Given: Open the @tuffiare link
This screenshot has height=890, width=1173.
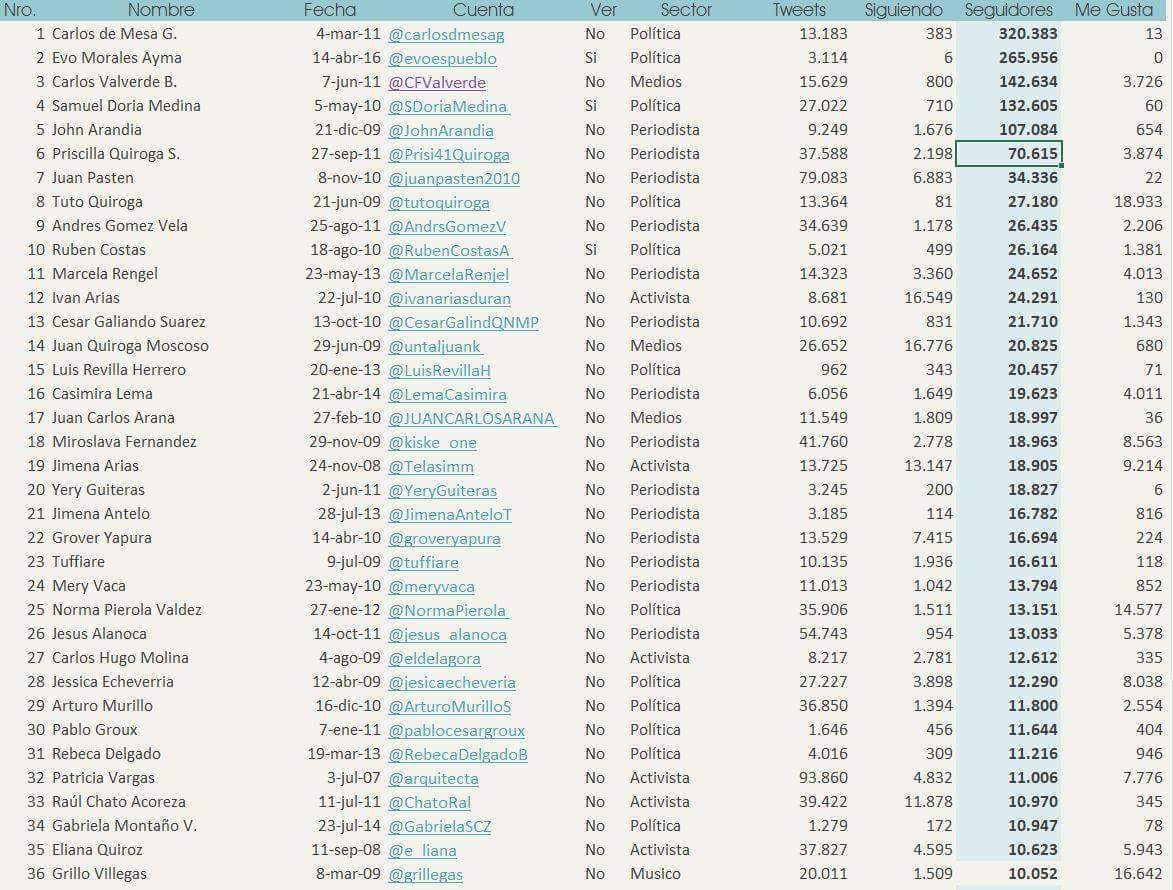Looking at the screenshot, I should [x=423, y=562].
